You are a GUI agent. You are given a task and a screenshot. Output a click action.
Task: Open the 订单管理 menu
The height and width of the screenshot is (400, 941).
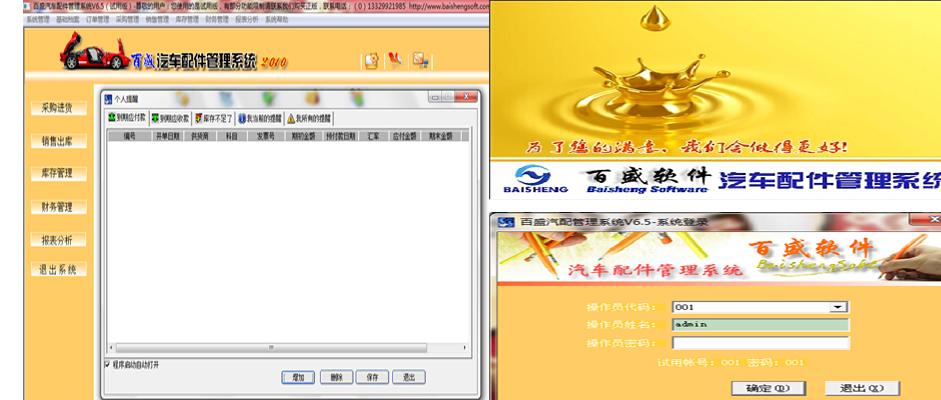pyautogui.click(x=97, y=19)
